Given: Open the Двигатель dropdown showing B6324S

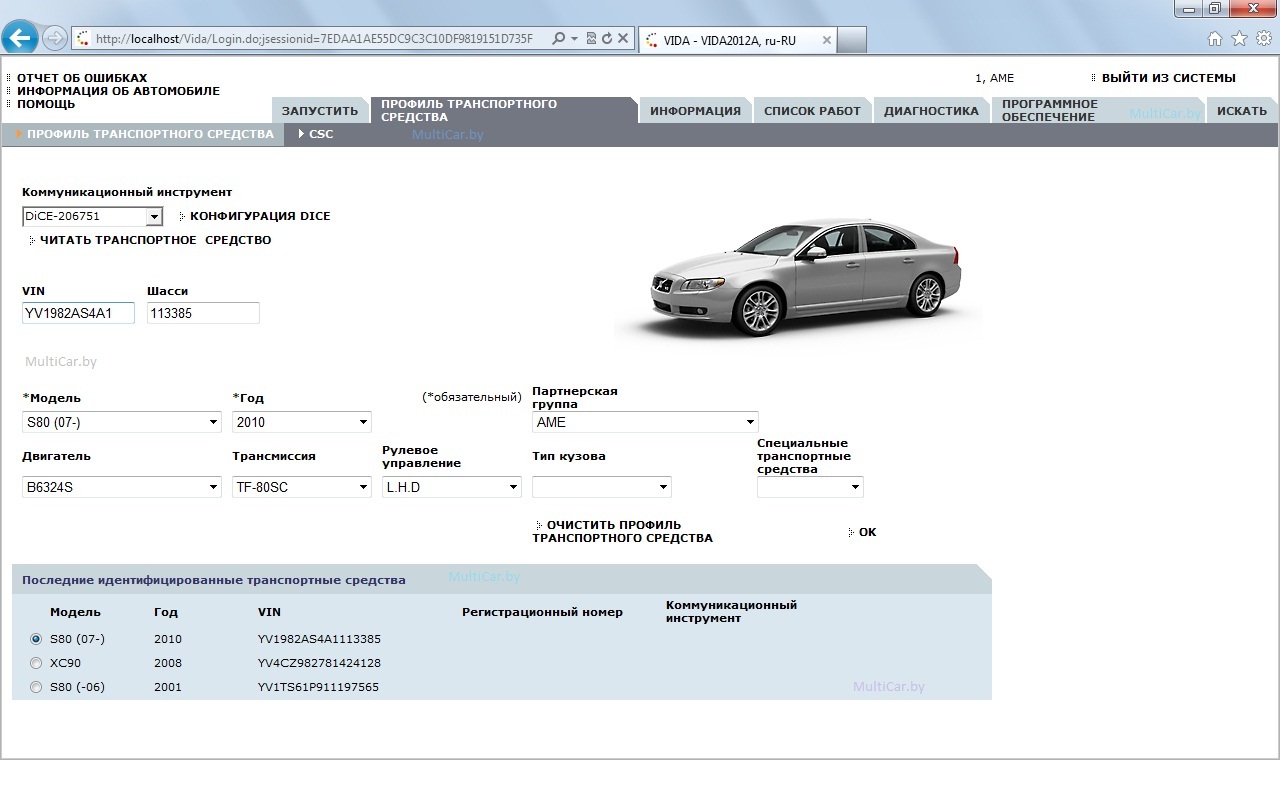Looking at the screenshot, I should click(122, 487).
